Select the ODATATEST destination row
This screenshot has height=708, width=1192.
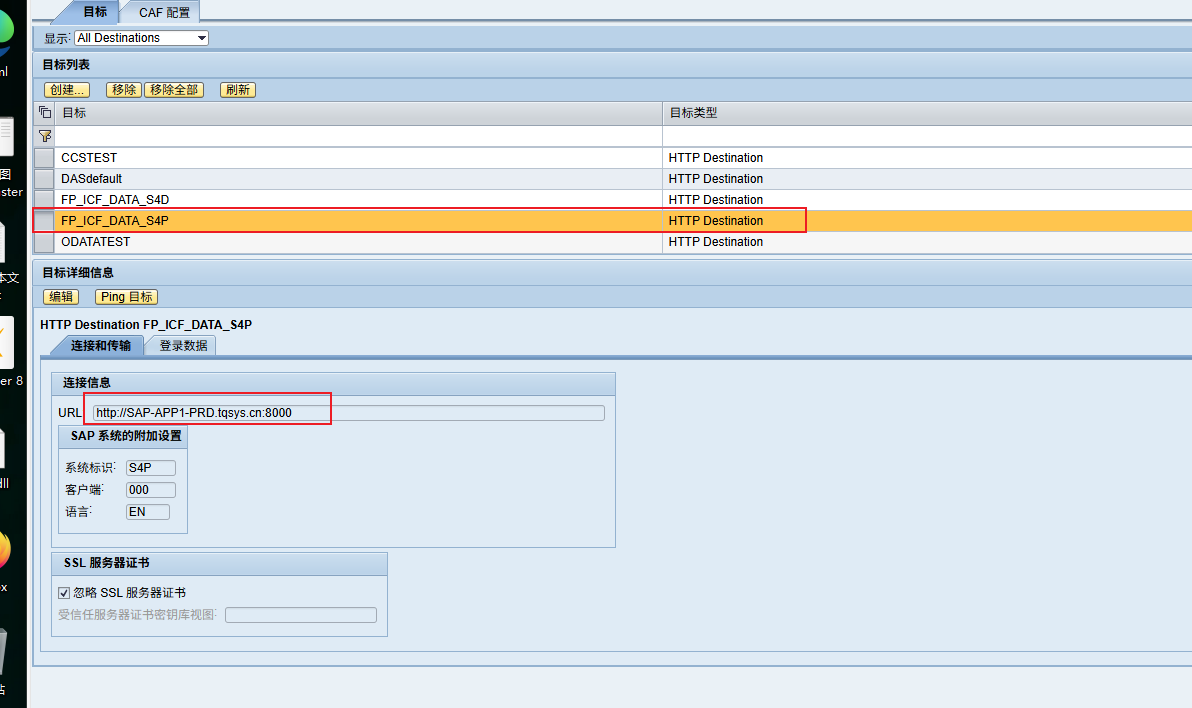tap(95, 242)
